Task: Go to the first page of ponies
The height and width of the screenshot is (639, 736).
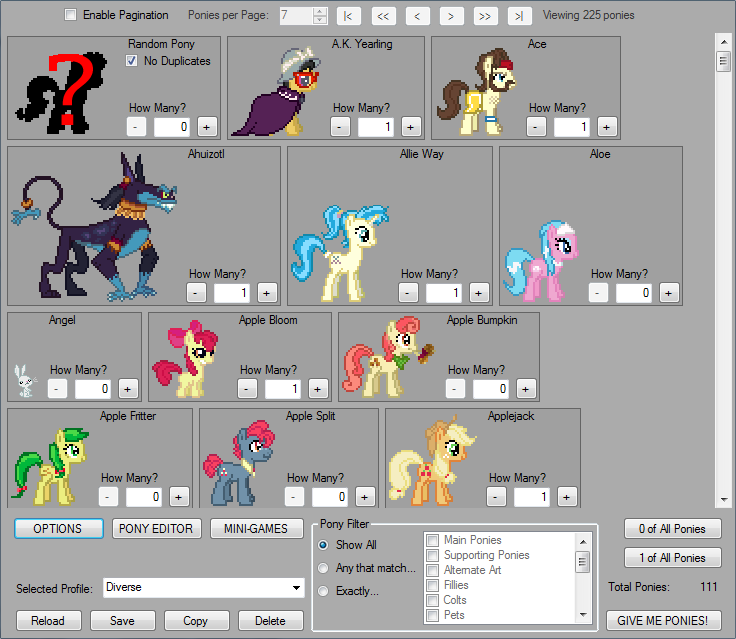Action: coord(348,16)
